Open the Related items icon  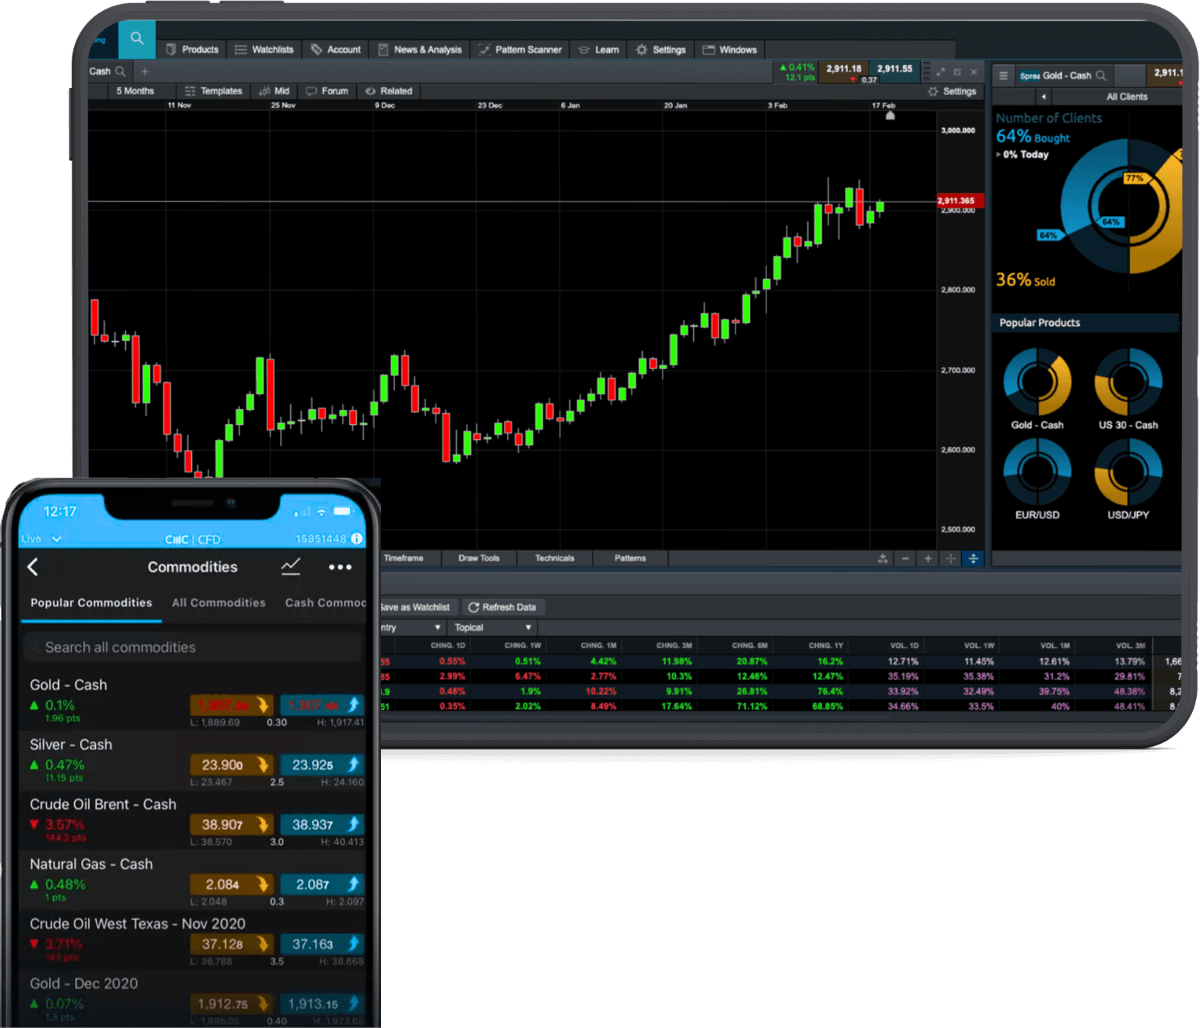pyautogui.click(x=389, y=90)
